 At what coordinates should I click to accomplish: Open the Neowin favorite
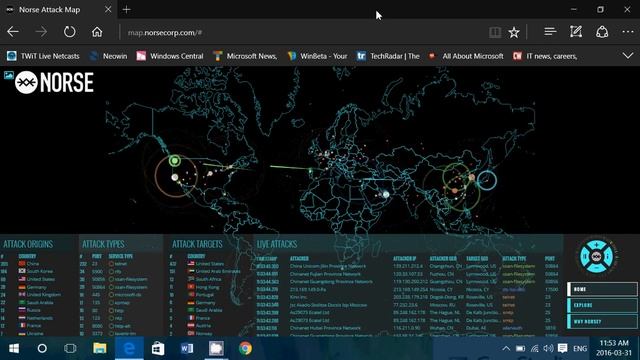point(108,56)
